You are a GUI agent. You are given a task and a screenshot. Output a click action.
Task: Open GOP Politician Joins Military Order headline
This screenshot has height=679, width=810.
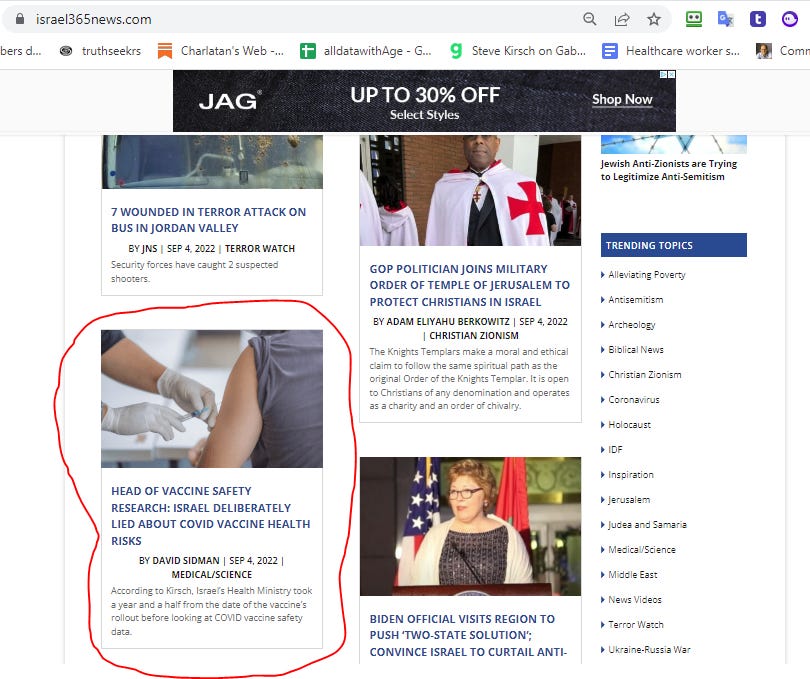[470, 285]
